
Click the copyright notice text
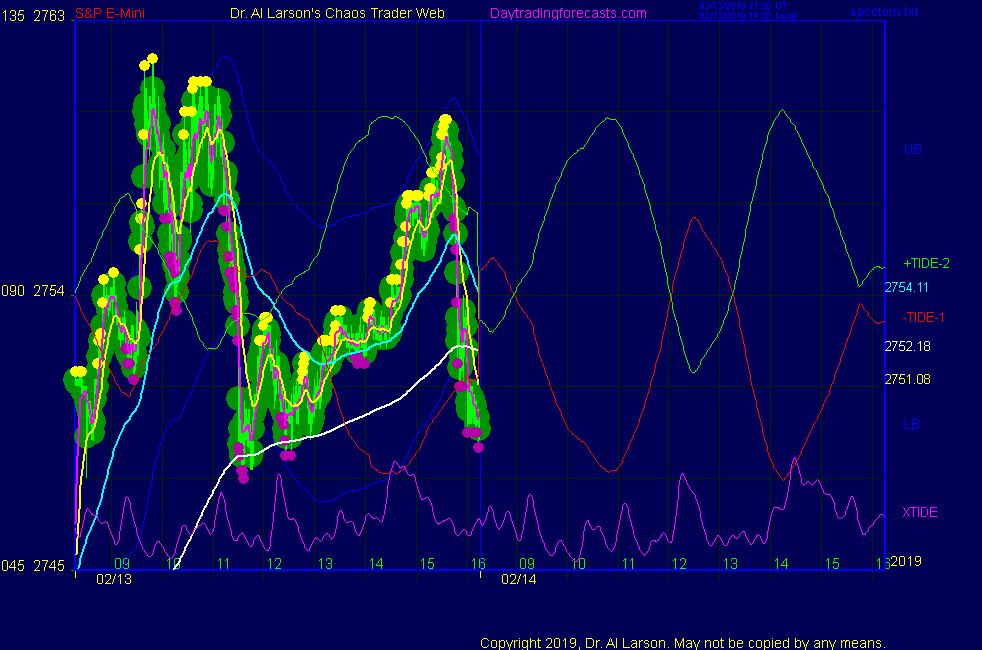coord(683,642)
